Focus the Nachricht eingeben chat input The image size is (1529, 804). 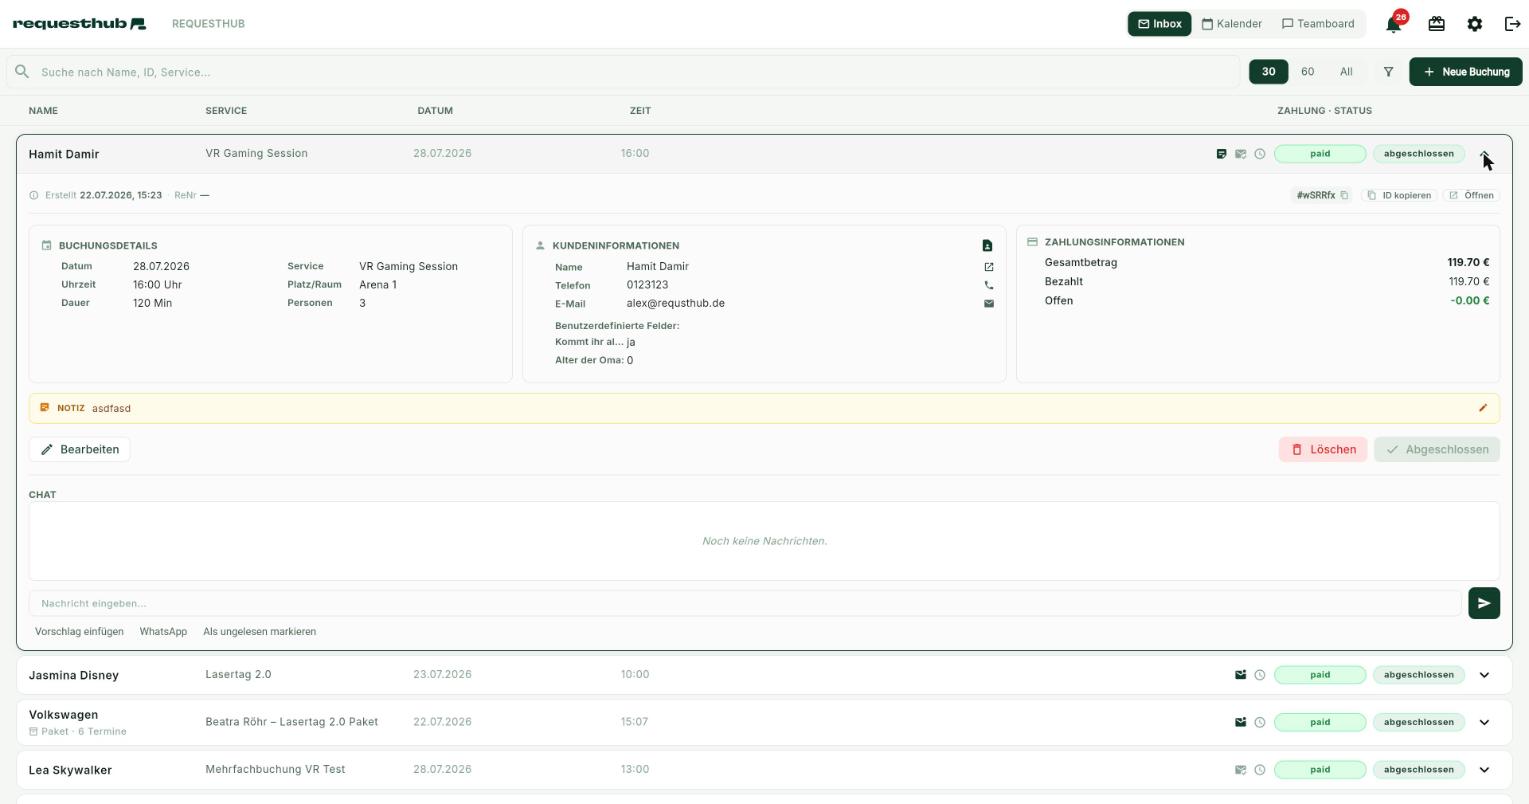click(745, 603)
